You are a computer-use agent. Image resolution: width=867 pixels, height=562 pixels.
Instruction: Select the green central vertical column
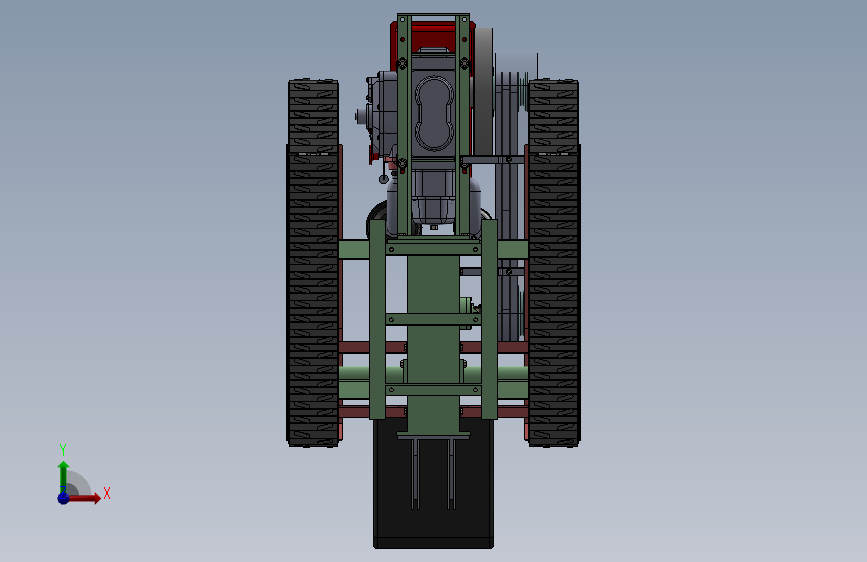[x=433, y=344]
